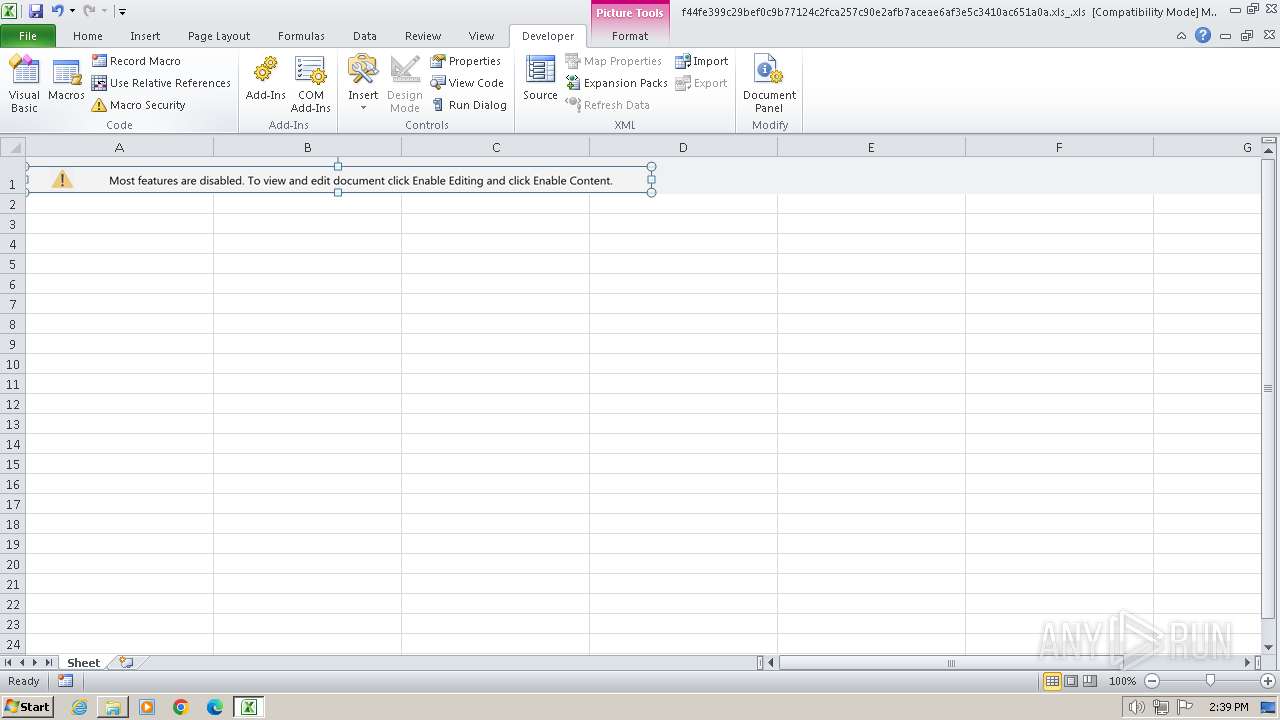Select the warning banner picture
This screenshot has height=720, width=1280.
(339, 180)
